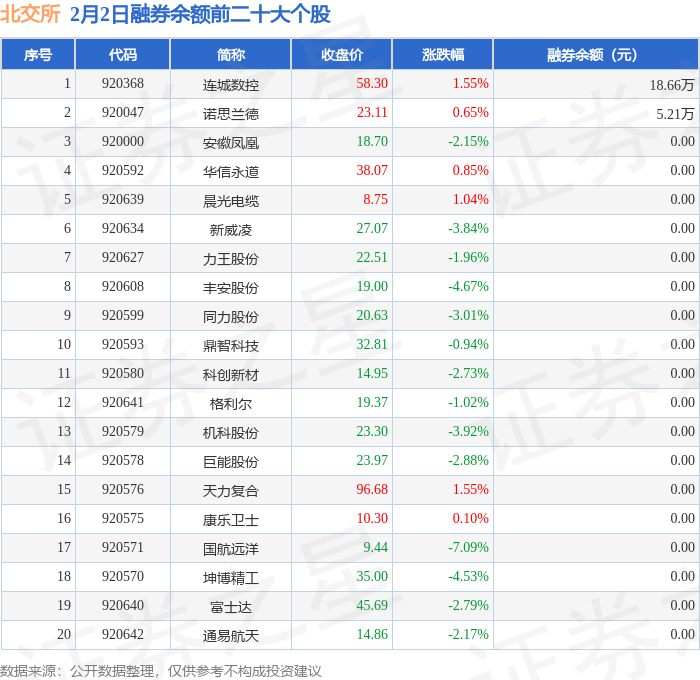Screen dimensions: 700x680
Task: Click change value 0.10%
Action: [x=471, y=519]
